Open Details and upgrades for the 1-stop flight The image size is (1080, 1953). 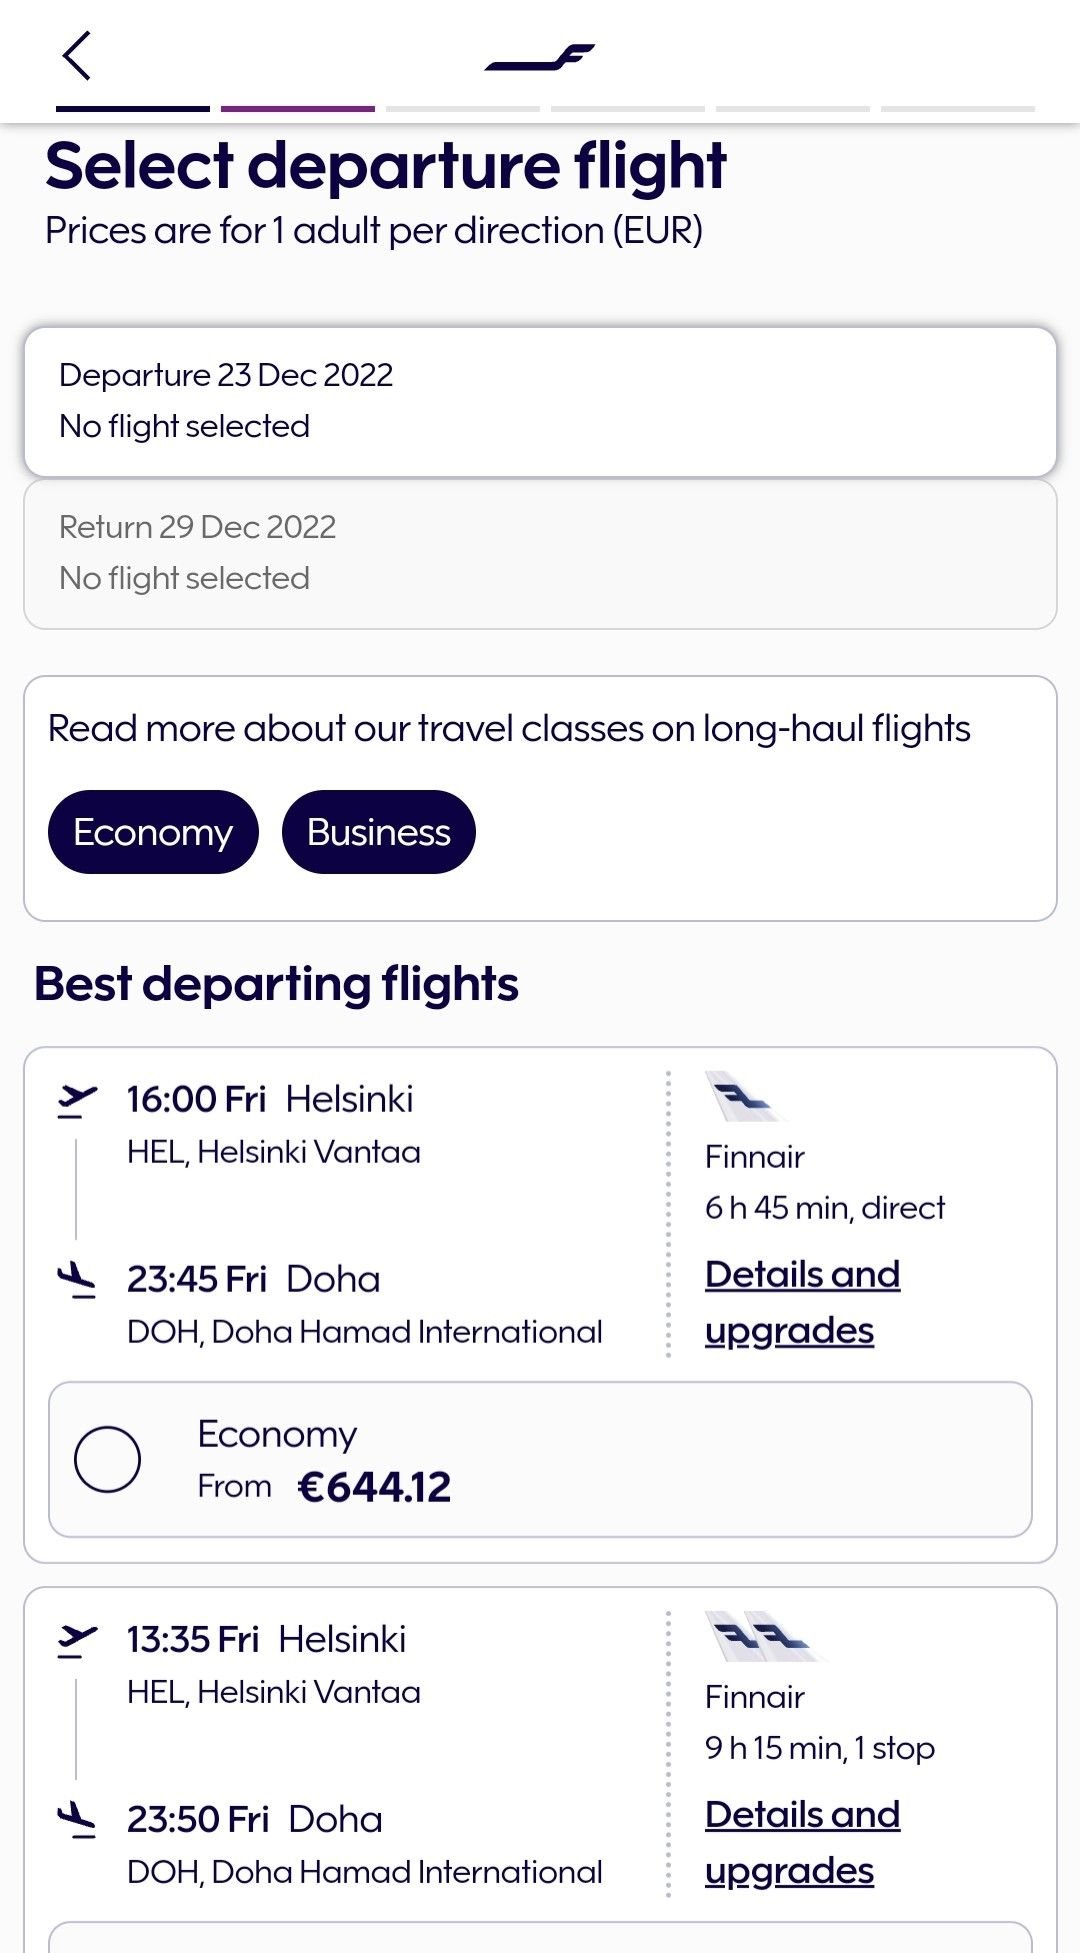(803, 1842)
